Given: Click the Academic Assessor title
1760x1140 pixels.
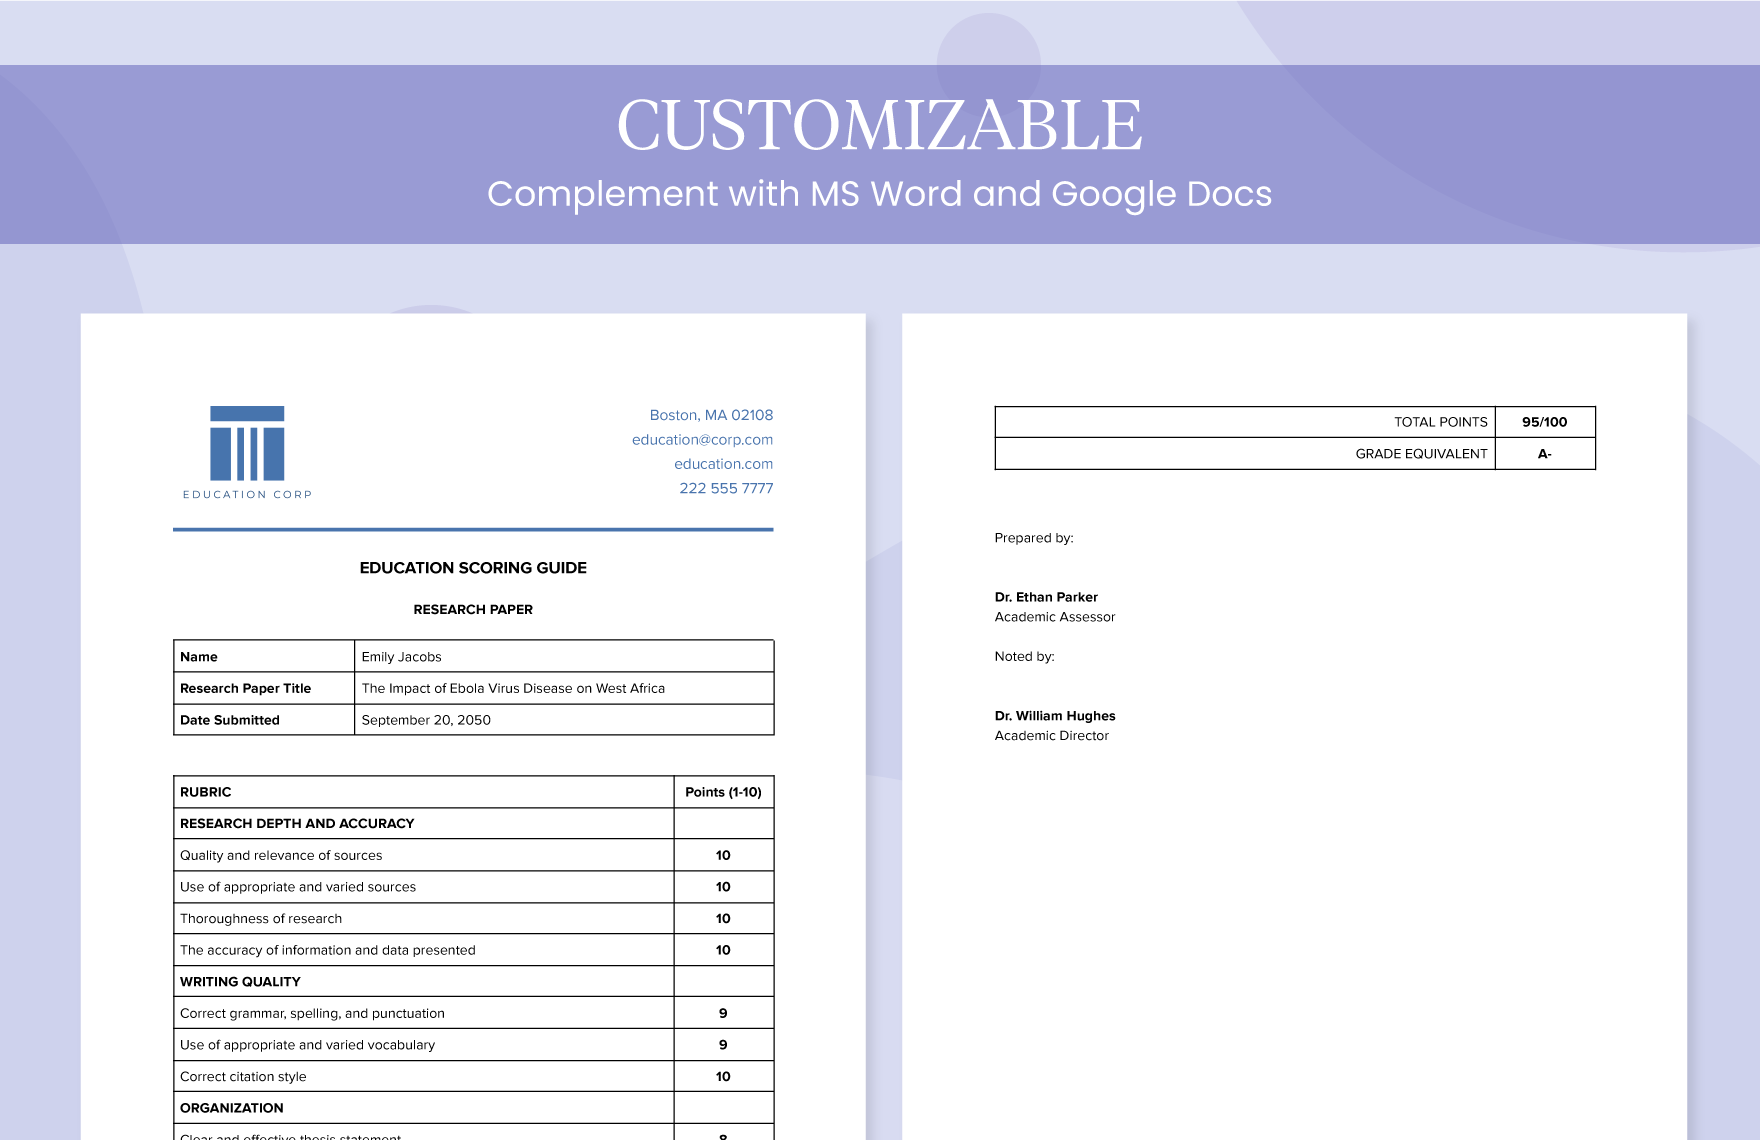Looking at the screenshot, I should pos(1055,617).
